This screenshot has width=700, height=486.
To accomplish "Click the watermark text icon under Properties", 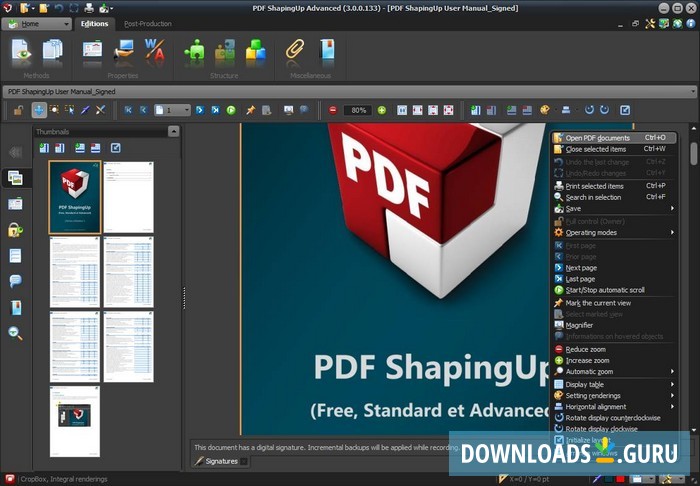I will pos(155,50).
